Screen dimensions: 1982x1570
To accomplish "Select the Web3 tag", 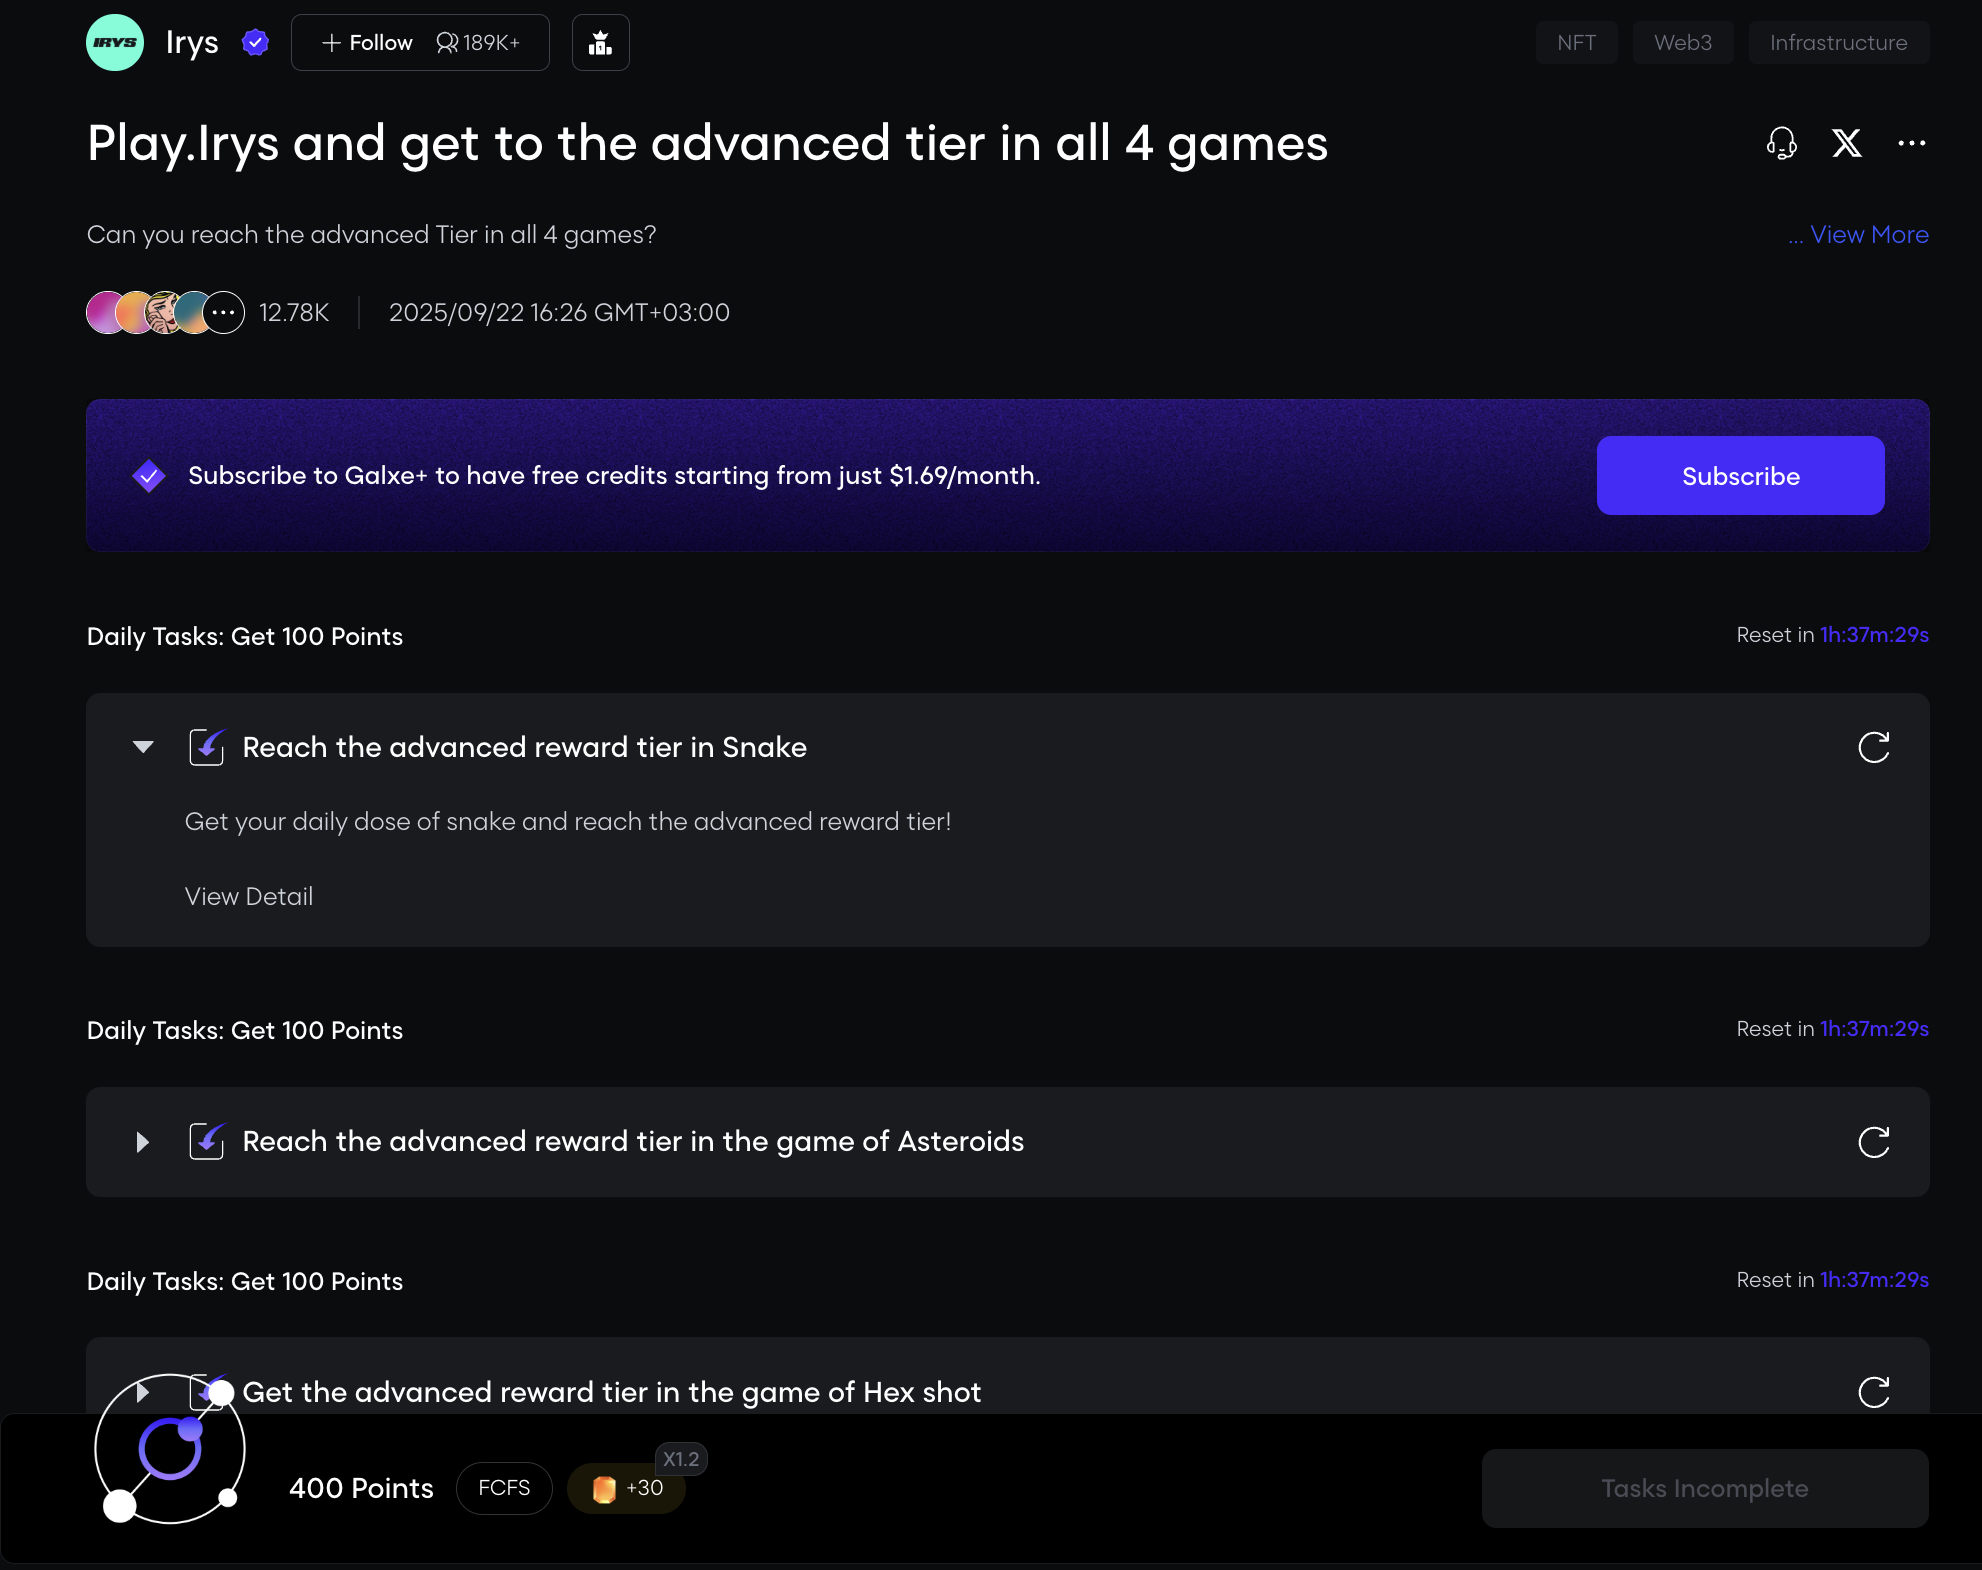I will (1682, 43).
